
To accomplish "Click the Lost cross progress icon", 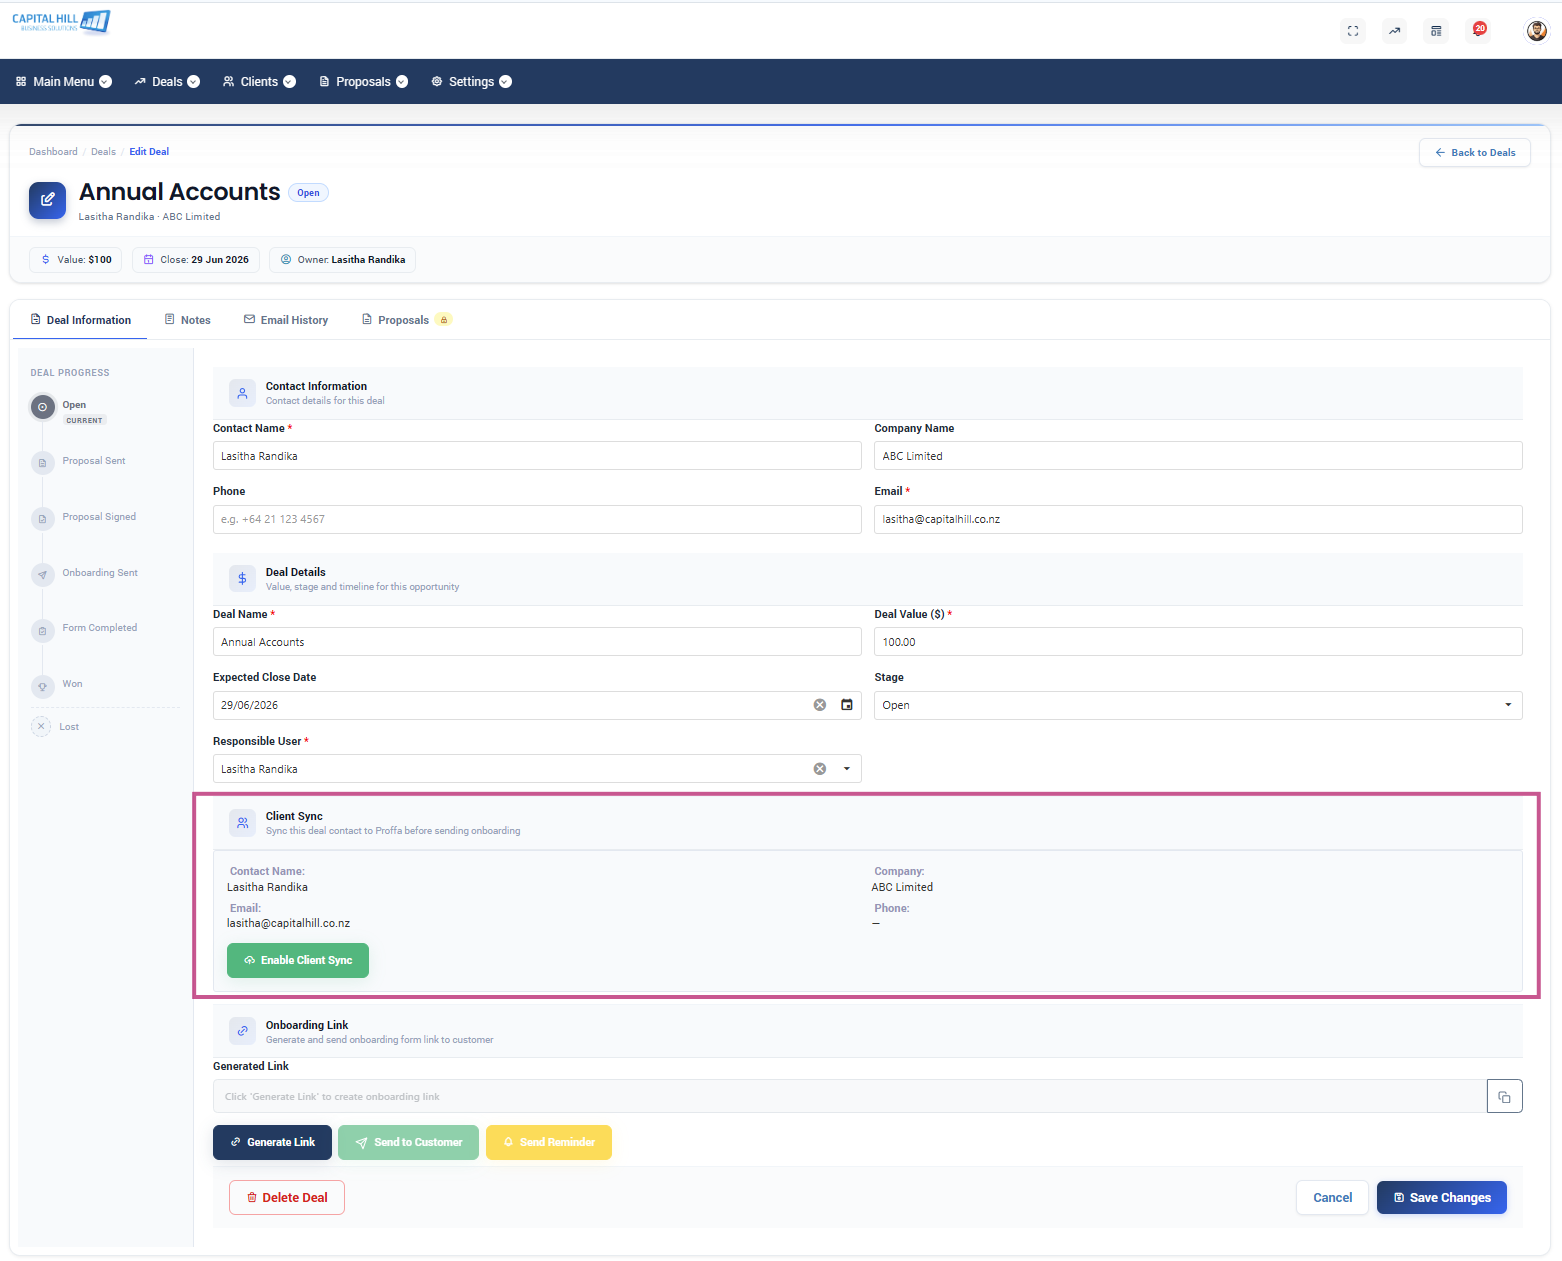I will [41, 727].
